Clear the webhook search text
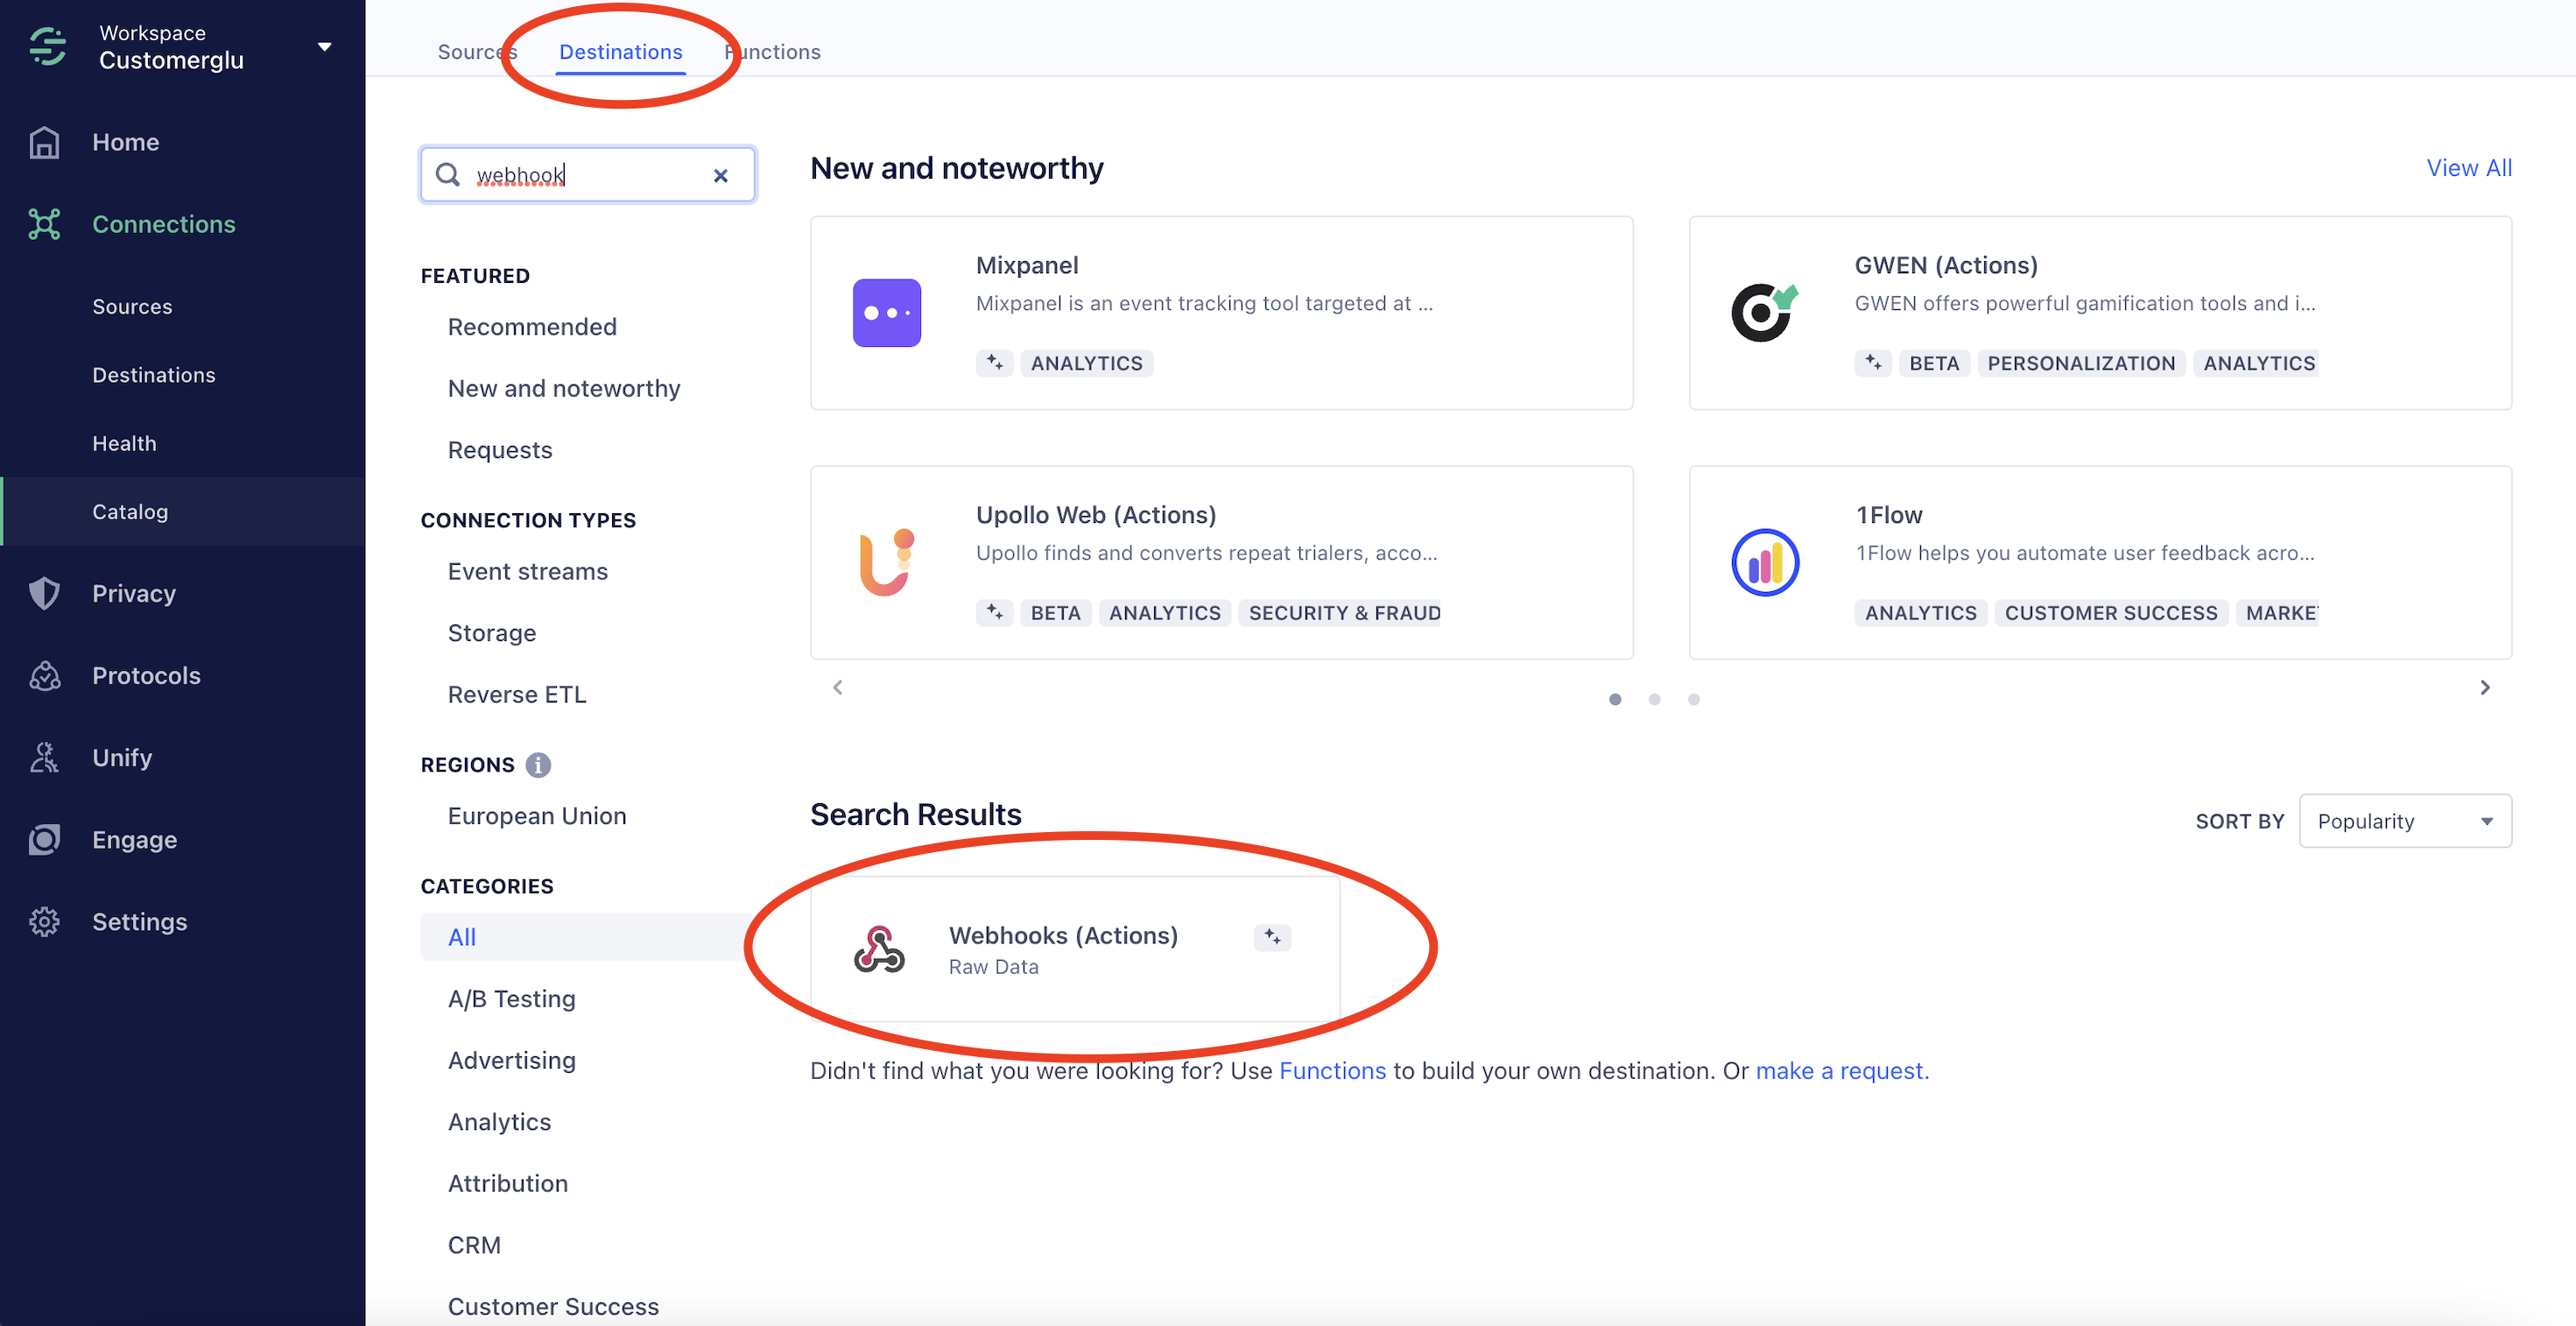 coord(720,176)
